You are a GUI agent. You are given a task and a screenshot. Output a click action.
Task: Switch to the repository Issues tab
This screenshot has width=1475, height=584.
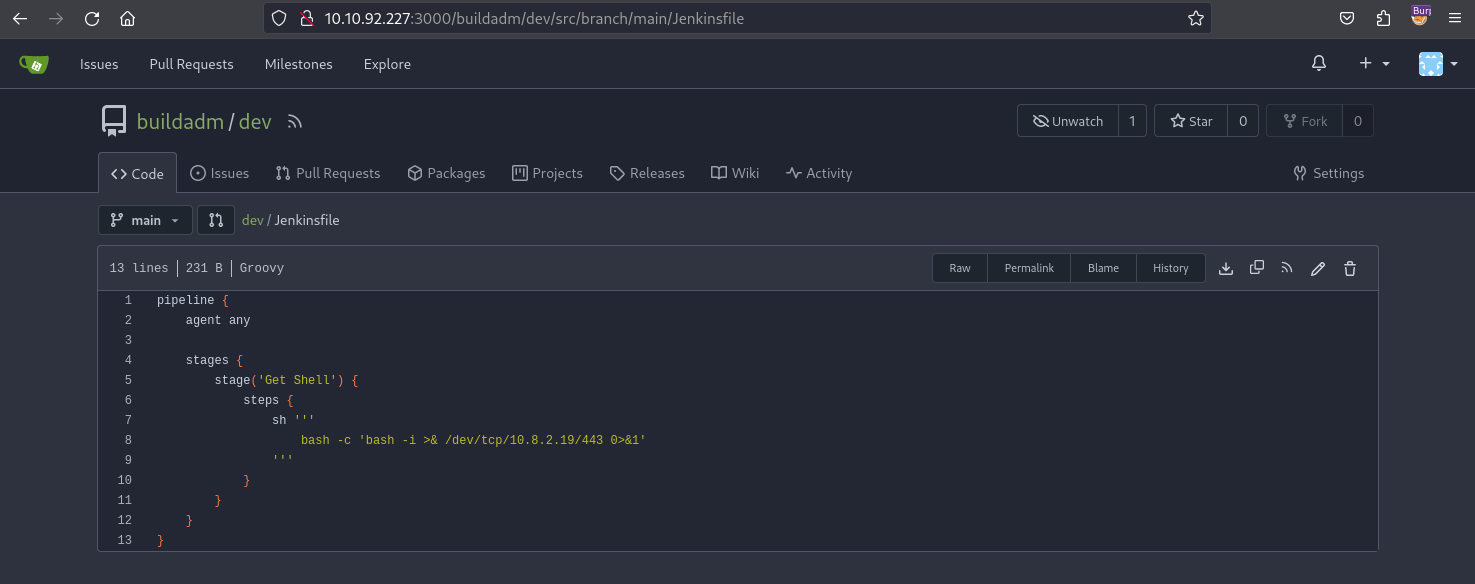coord(219,173)
